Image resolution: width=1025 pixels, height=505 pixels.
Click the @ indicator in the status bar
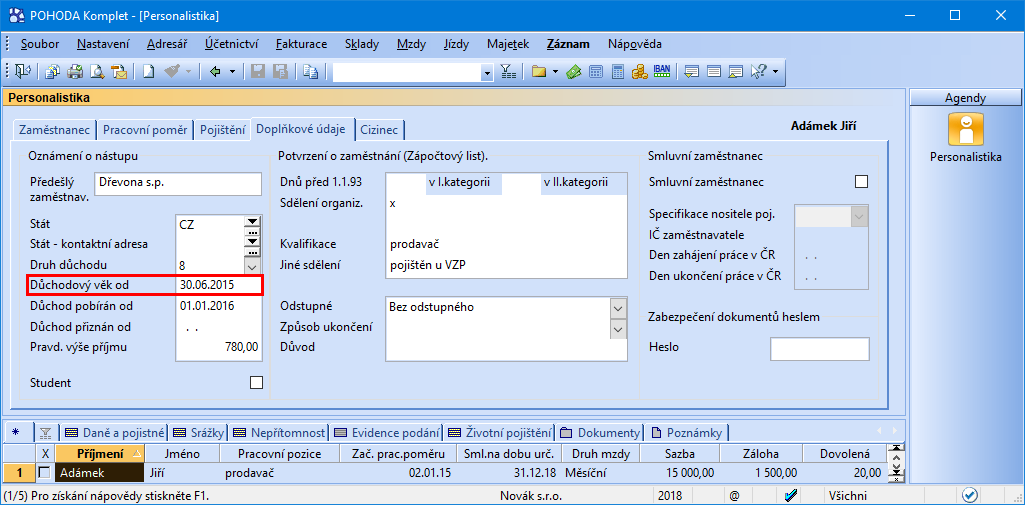[735, 495]
